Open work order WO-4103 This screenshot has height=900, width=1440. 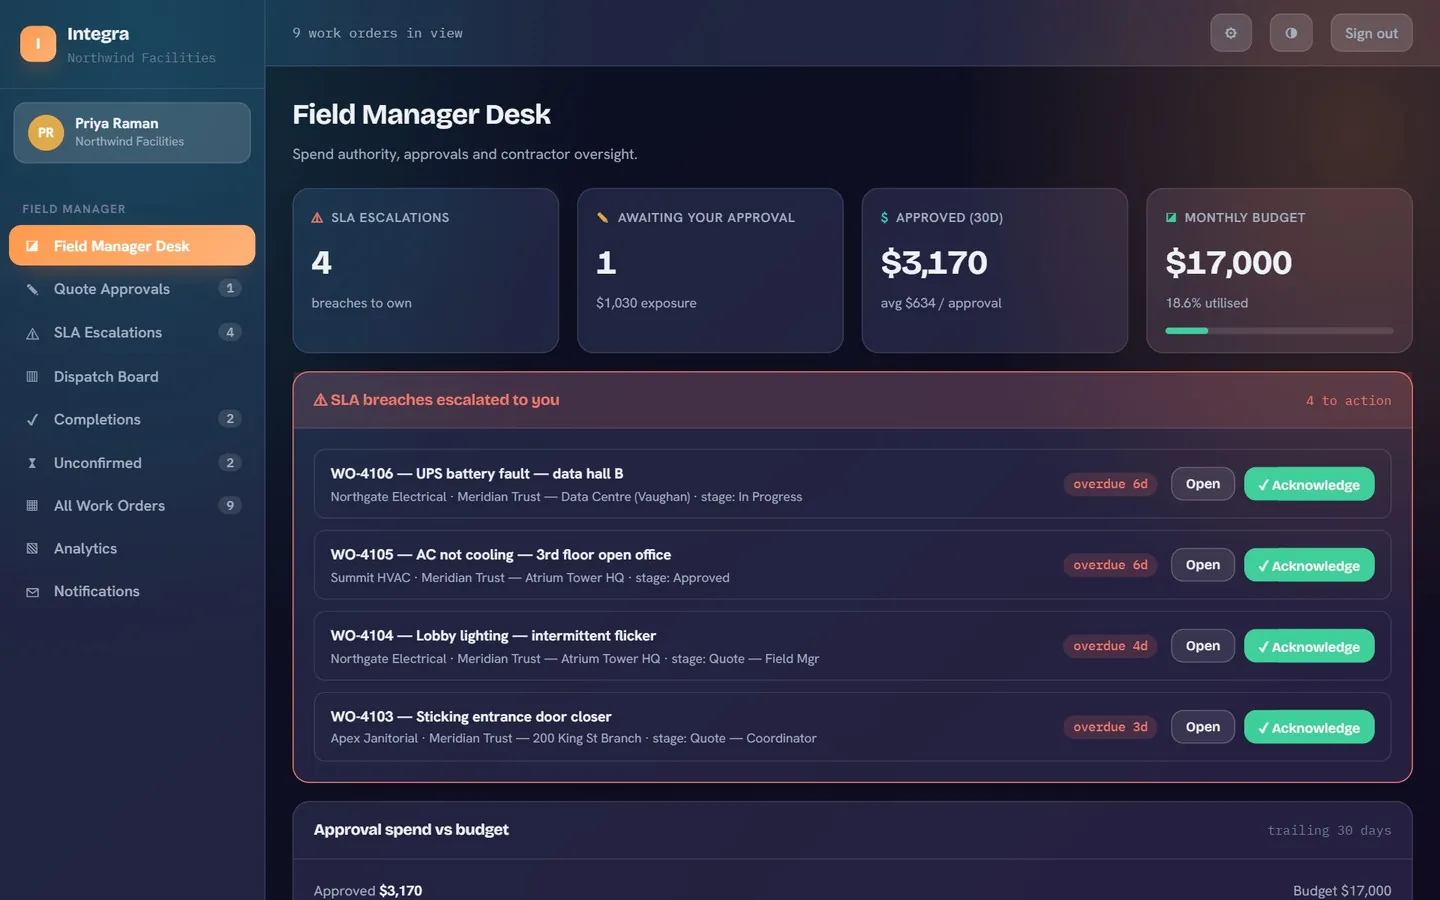point(1203,727)
